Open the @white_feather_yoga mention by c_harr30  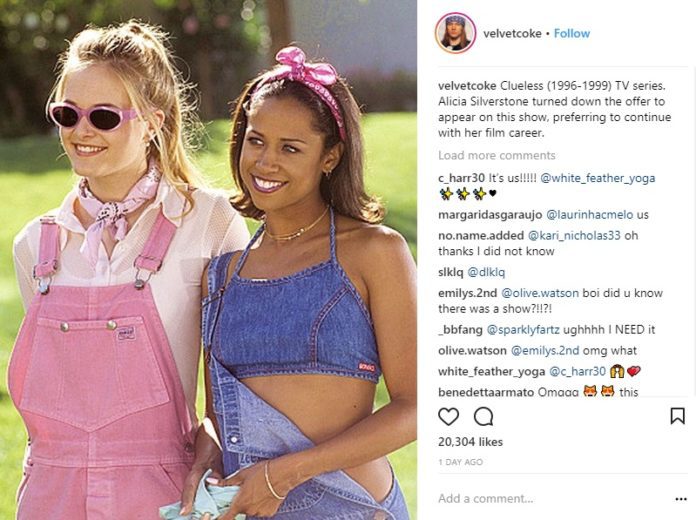[597, 178]
